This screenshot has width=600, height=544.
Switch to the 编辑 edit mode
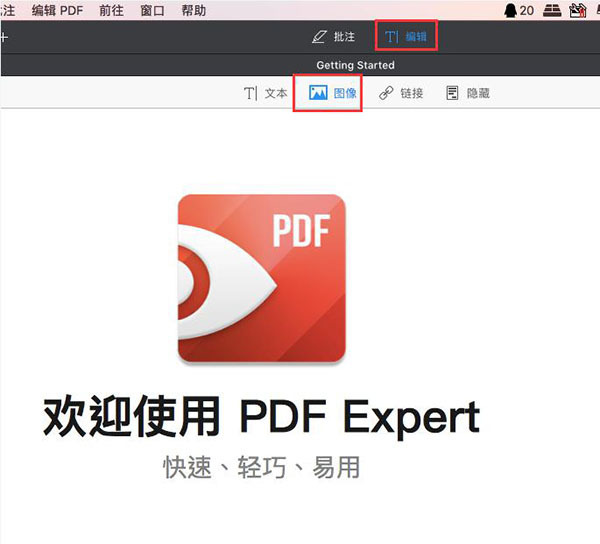pos(406,37)
